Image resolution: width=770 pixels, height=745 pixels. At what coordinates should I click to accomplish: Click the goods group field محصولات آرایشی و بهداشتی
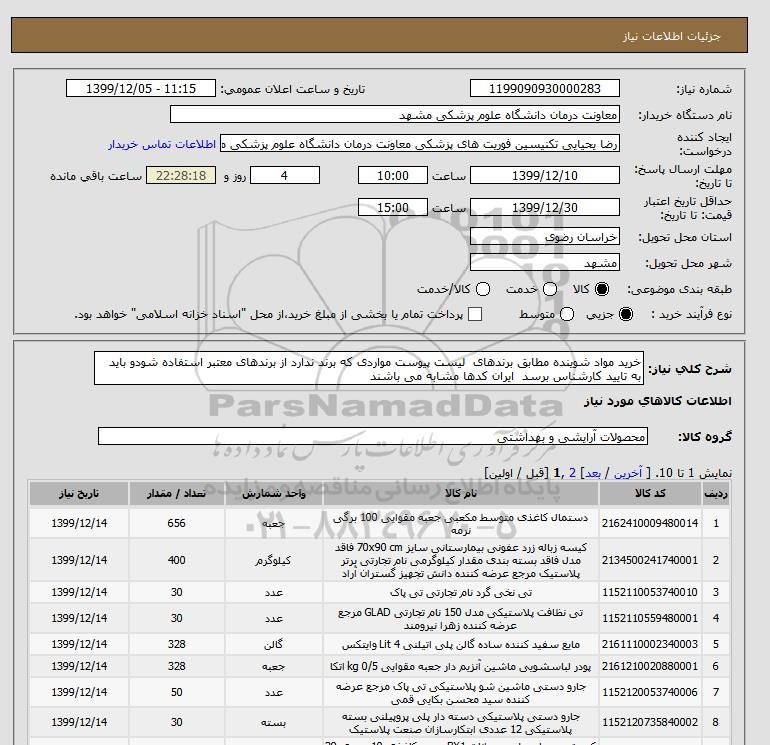373,437
